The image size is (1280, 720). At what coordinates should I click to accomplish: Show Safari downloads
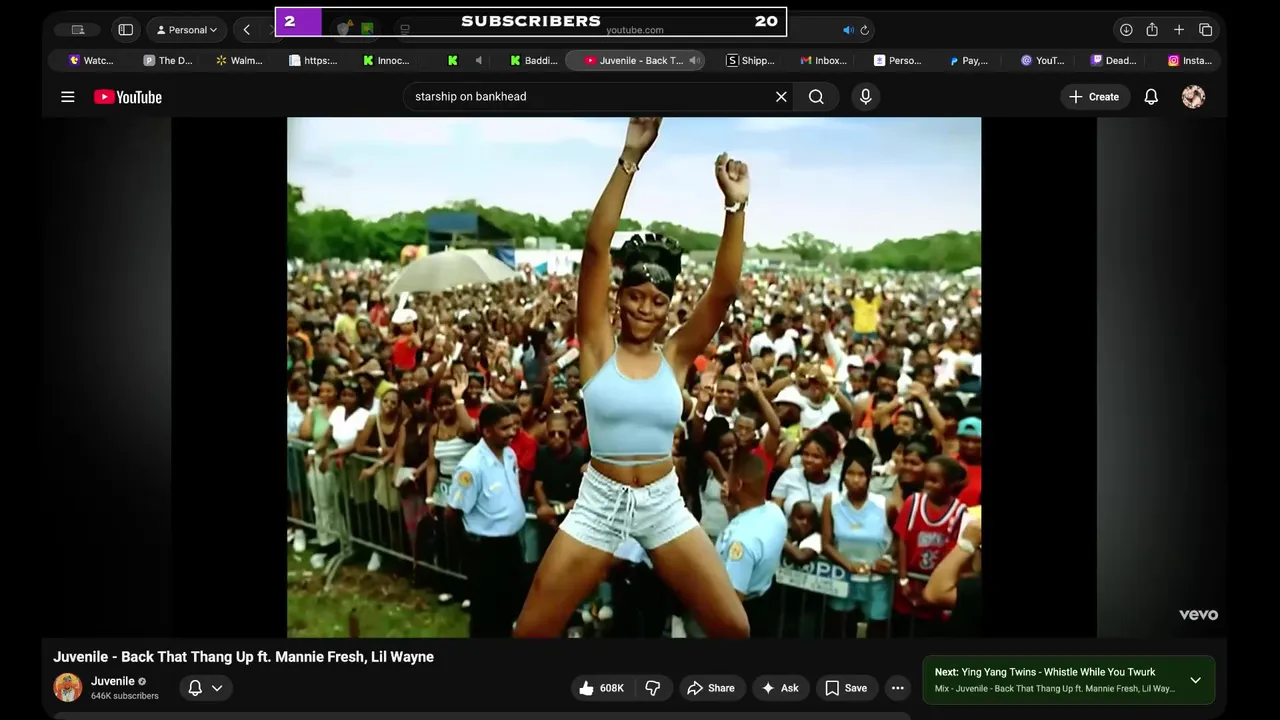1126,30
